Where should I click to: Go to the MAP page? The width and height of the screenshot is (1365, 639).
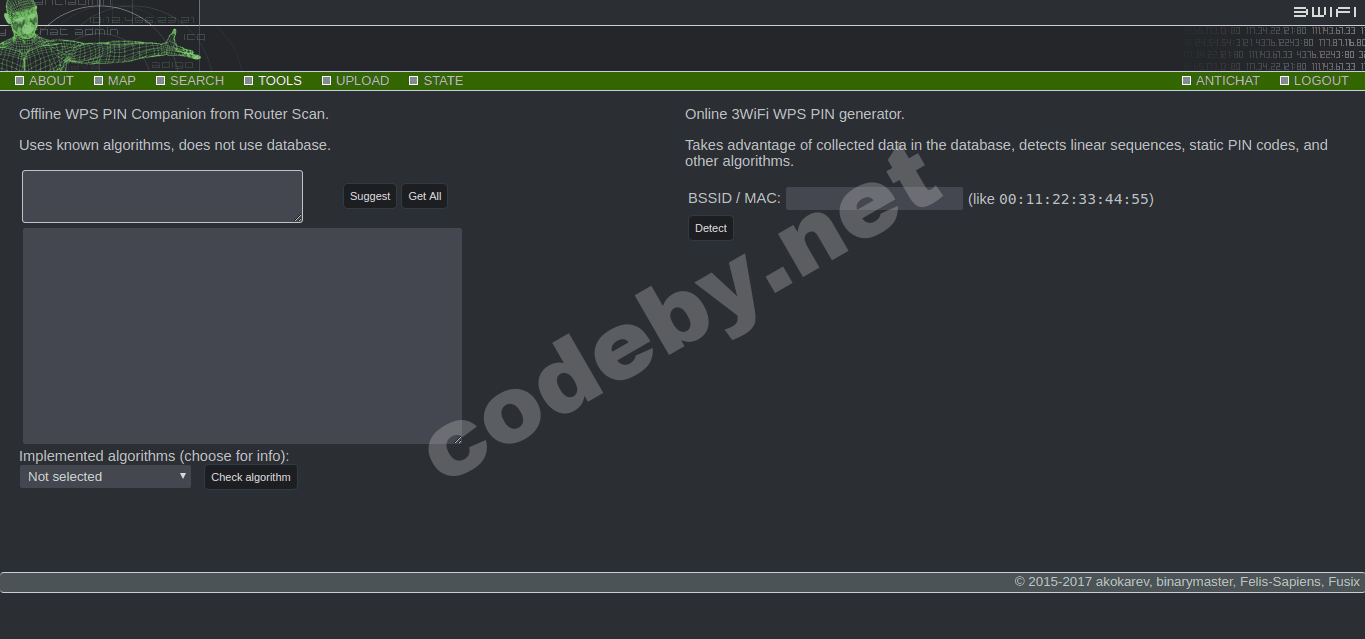point(122,81)
